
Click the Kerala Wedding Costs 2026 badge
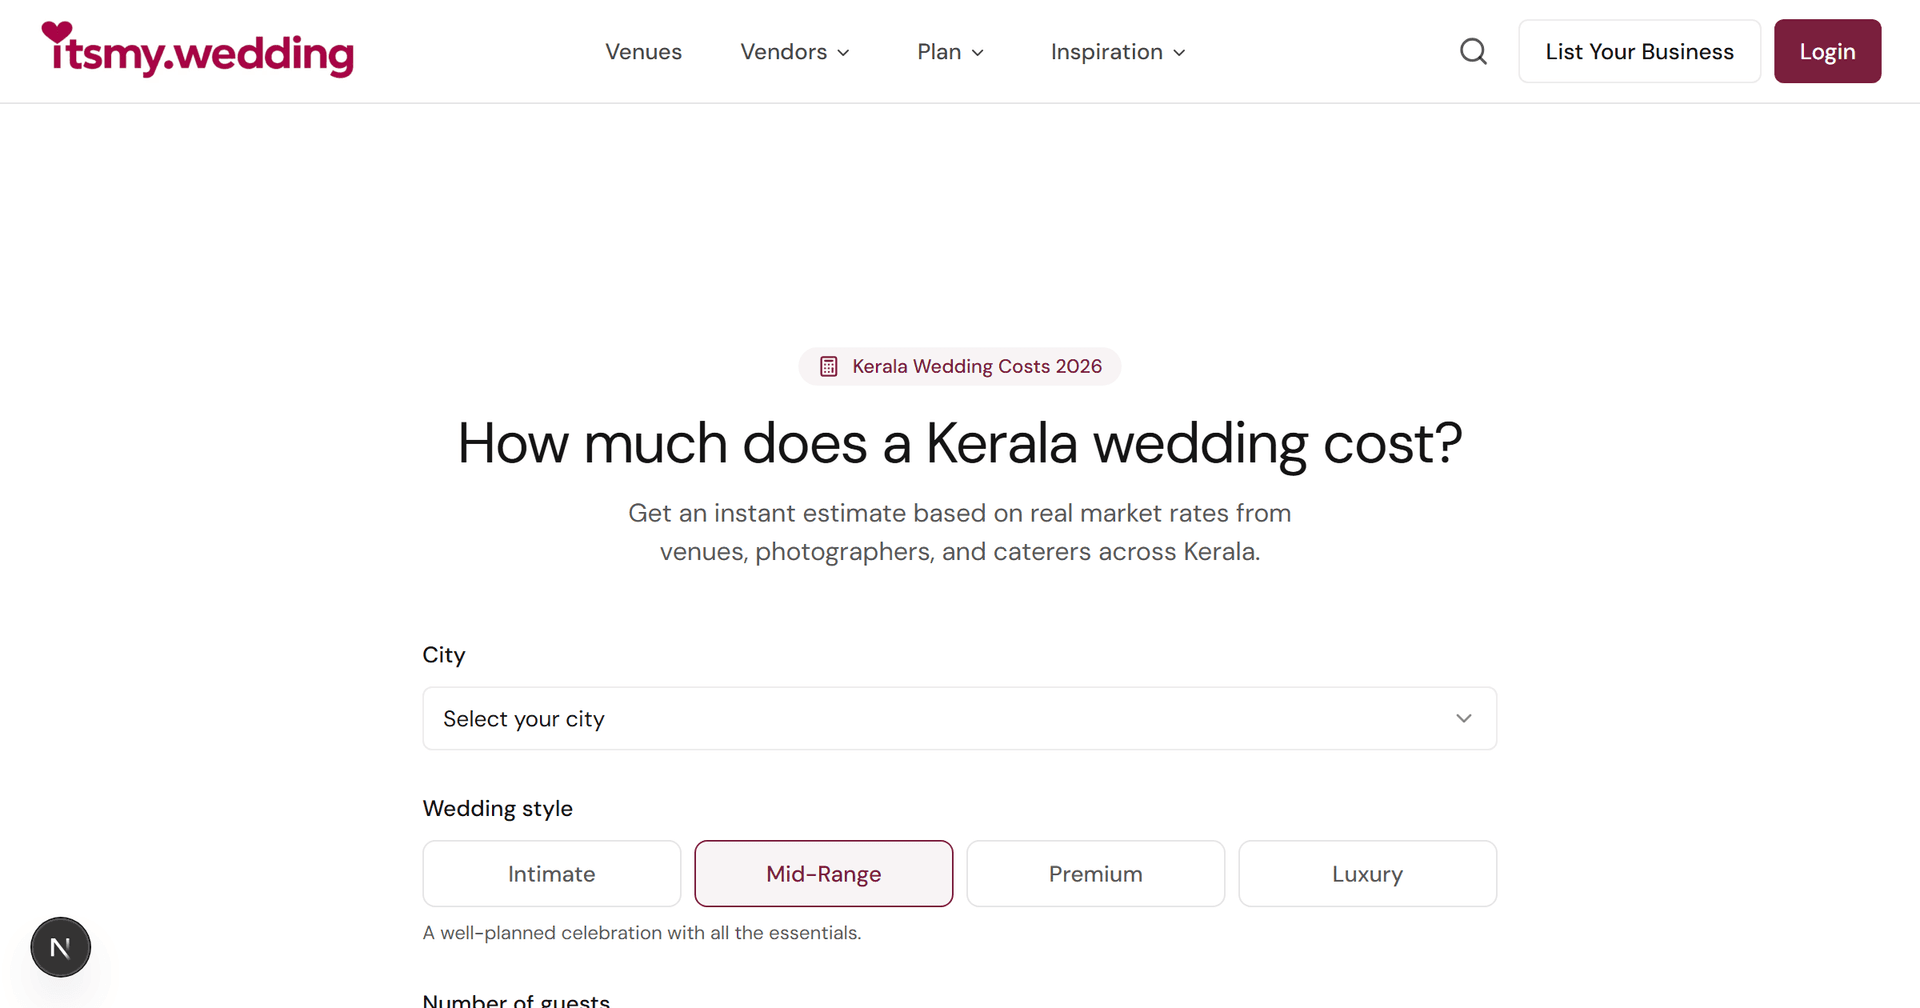click(x=959, y=366)
